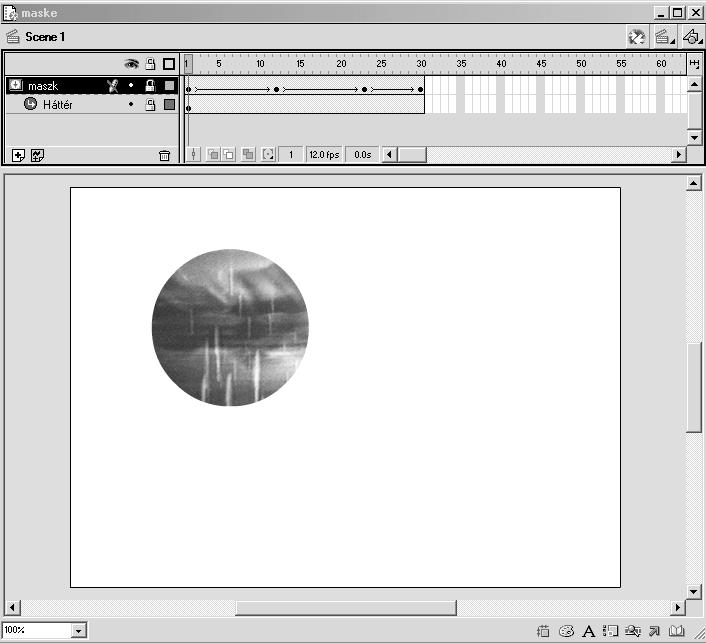Click the timeline vertical scroll up arrow

[694, 84]
